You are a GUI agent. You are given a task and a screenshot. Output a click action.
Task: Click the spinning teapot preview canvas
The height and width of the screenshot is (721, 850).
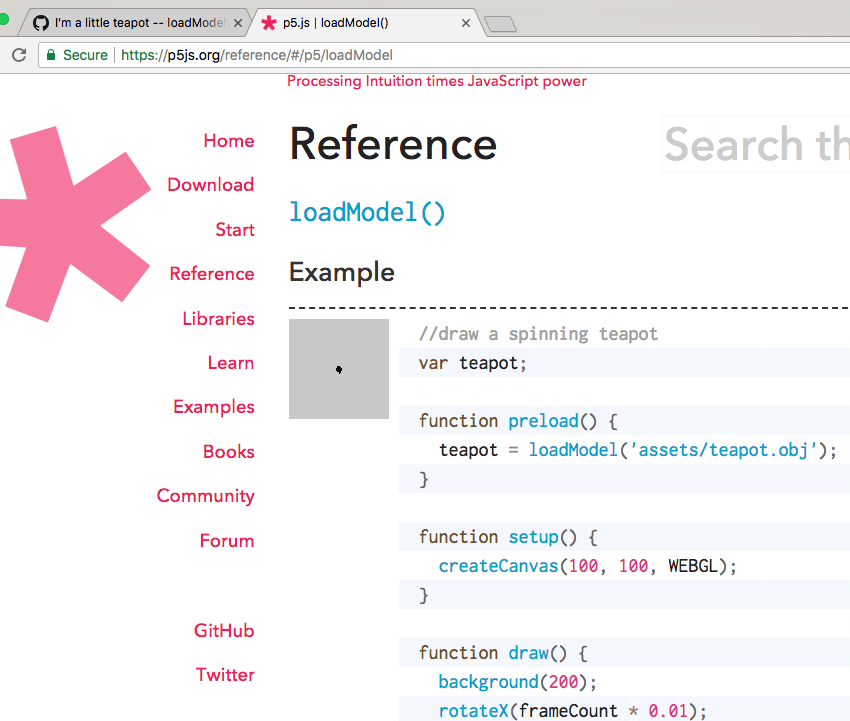point(339,369)
